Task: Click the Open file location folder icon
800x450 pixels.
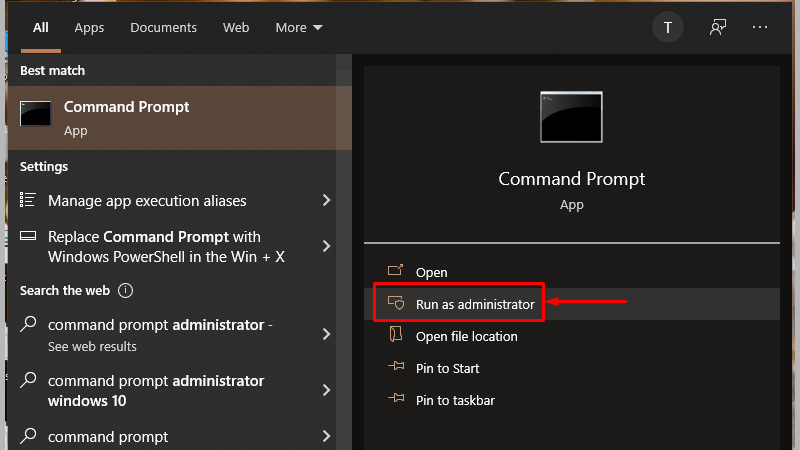Action: pos(395,336)
